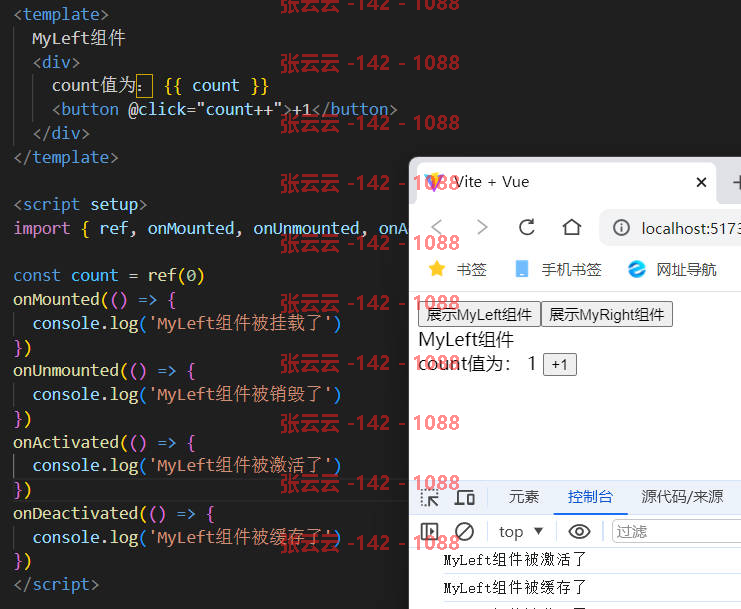This screenshot has width=741, height=609.
Task: Click the 展示MyLeft组件 button
Action: [x=479, y=314]
